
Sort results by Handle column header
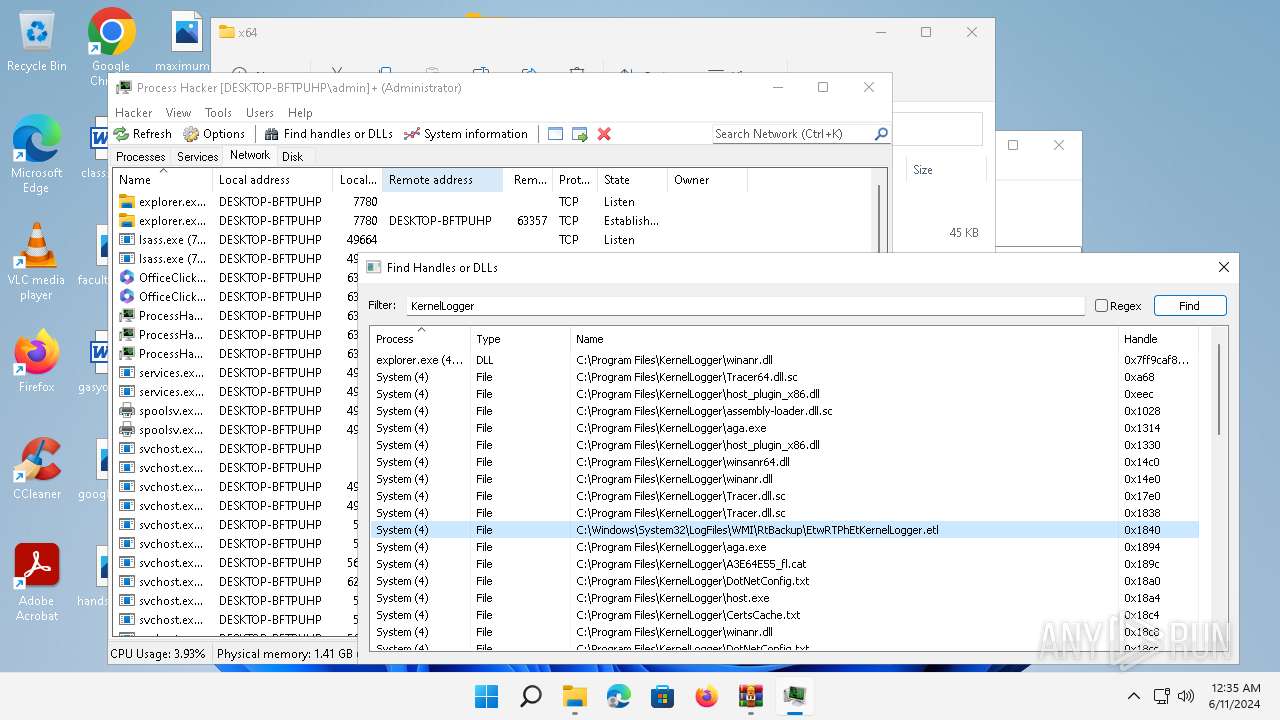pos(1157,339)
